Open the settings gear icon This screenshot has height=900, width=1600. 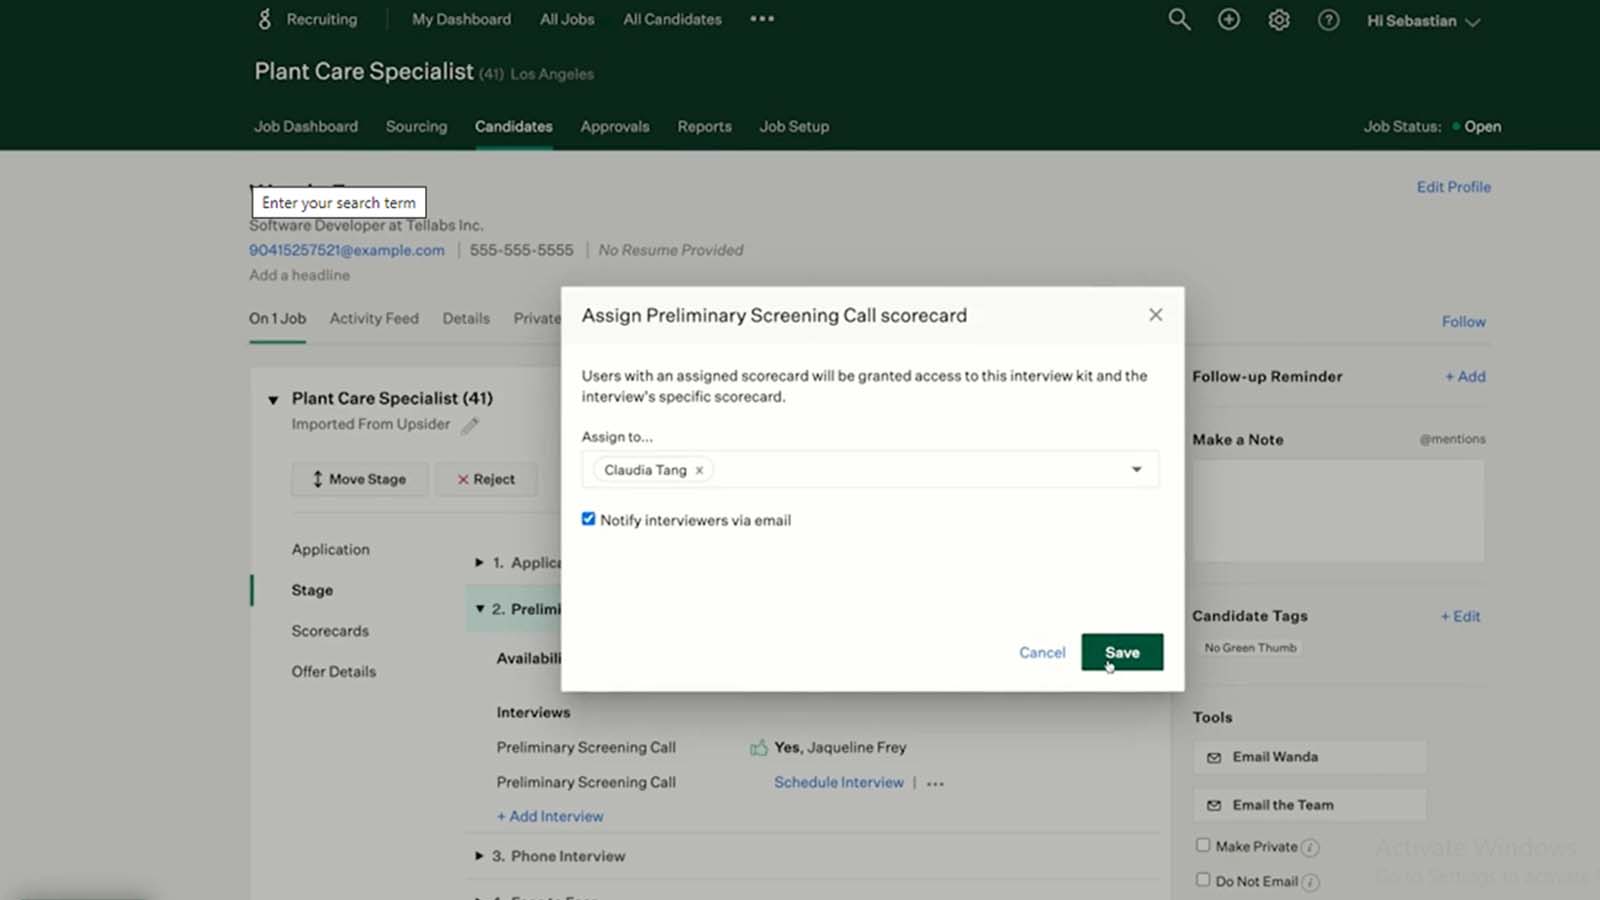tap(1279, 20)
